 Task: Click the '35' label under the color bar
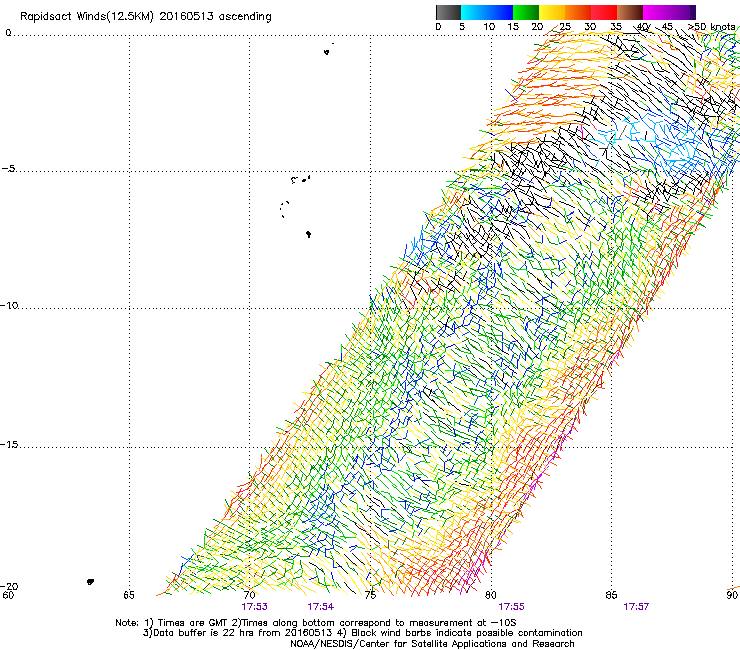[616, 27]
